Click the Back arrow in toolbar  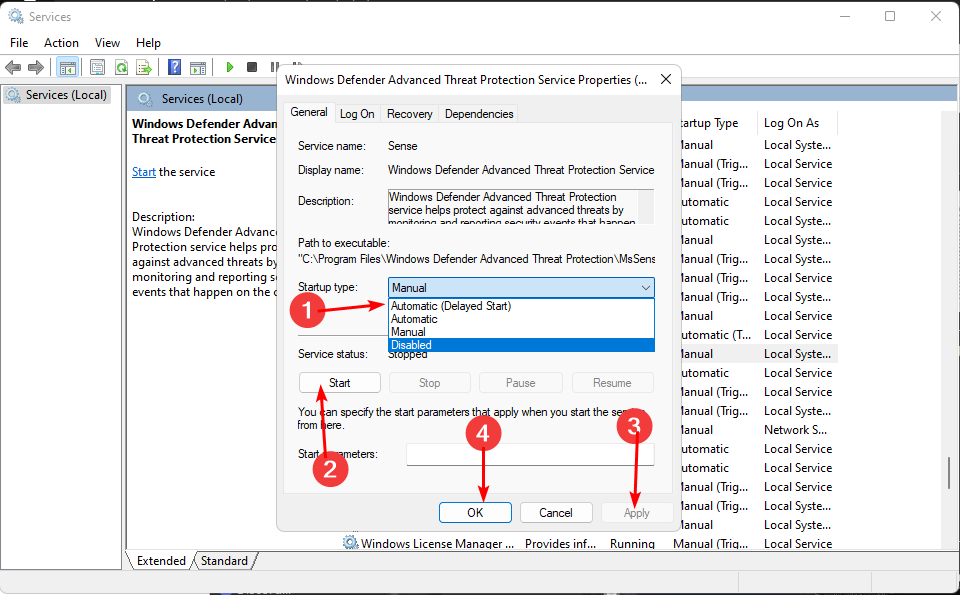tap(13, 67)
